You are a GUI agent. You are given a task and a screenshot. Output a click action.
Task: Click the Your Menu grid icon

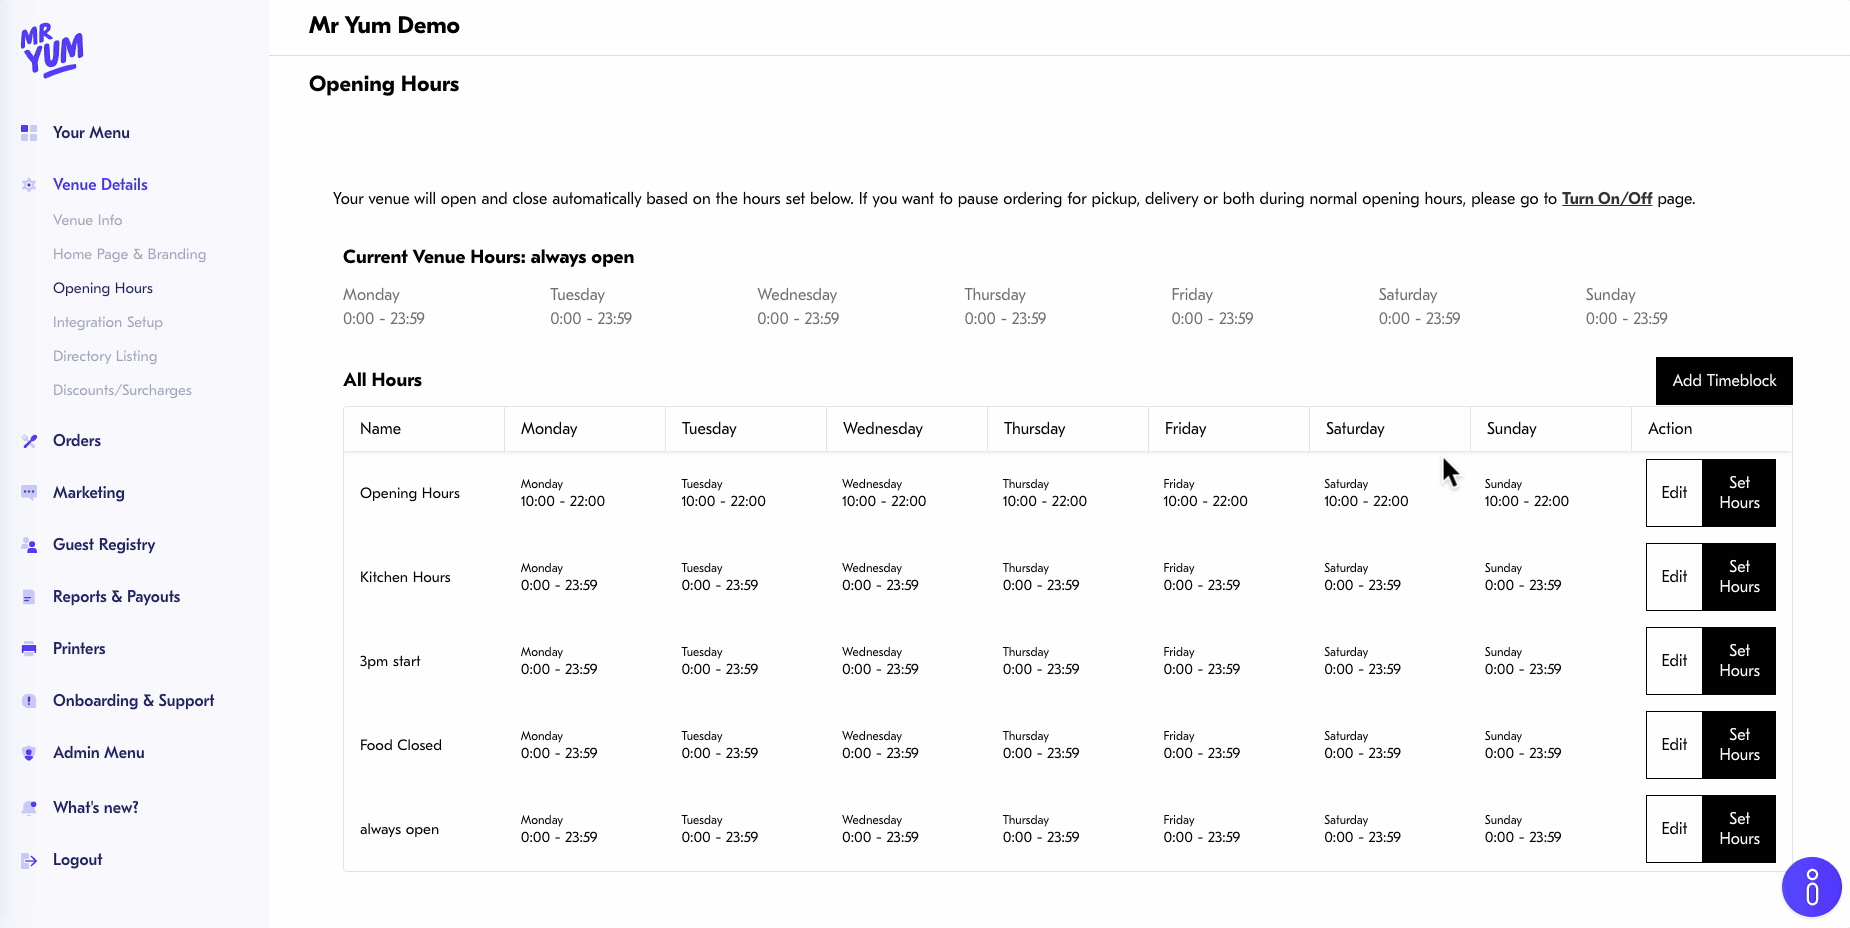coord(29,133)
